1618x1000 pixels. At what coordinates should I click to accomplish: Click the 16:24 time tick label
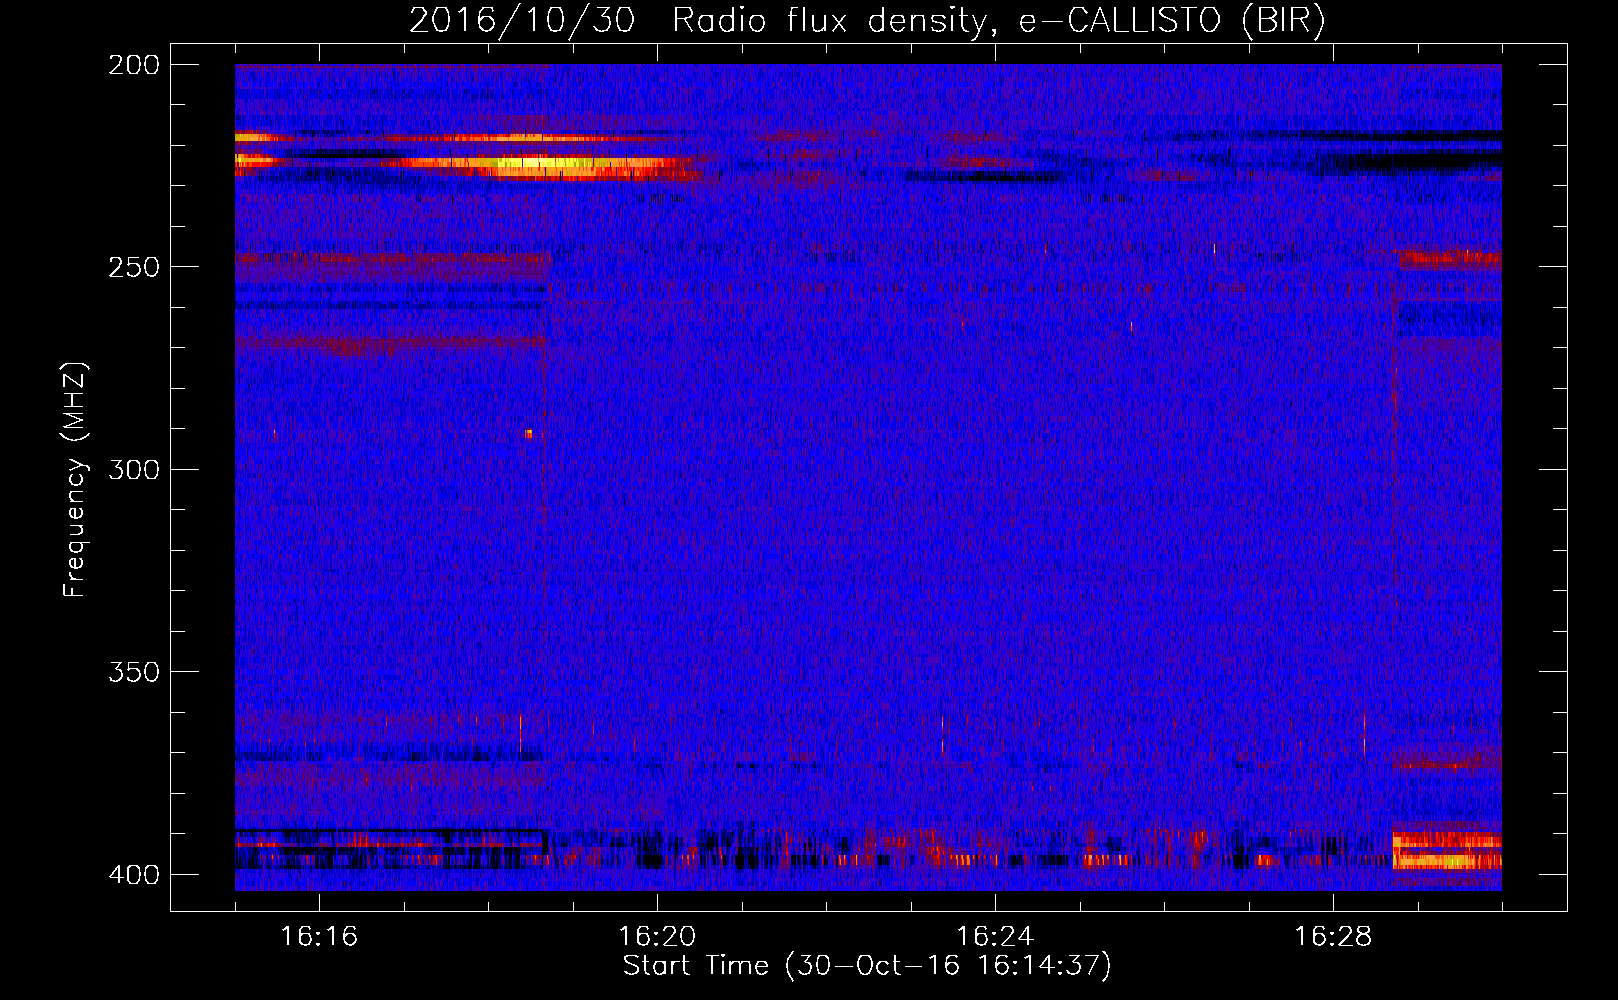(x=995, y=936)
